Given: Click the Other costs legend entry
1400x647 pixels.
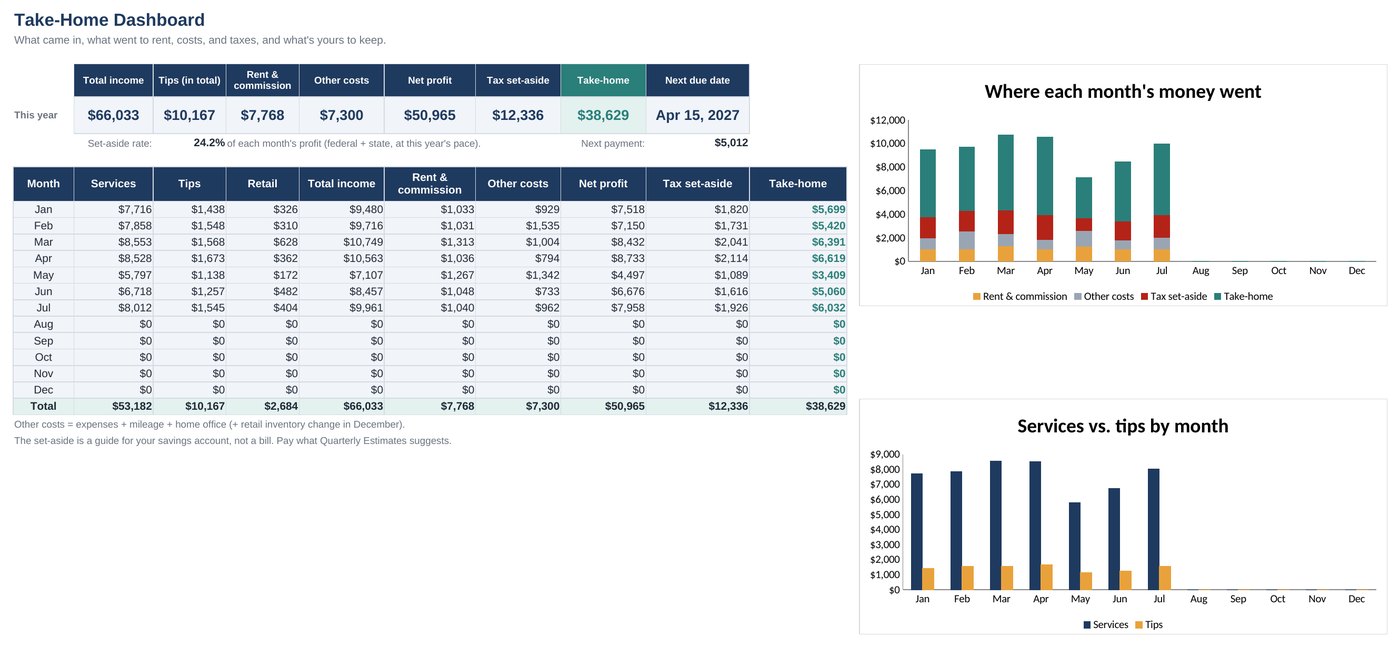Looking at the screenshot, I should (x=1104, y=296).
